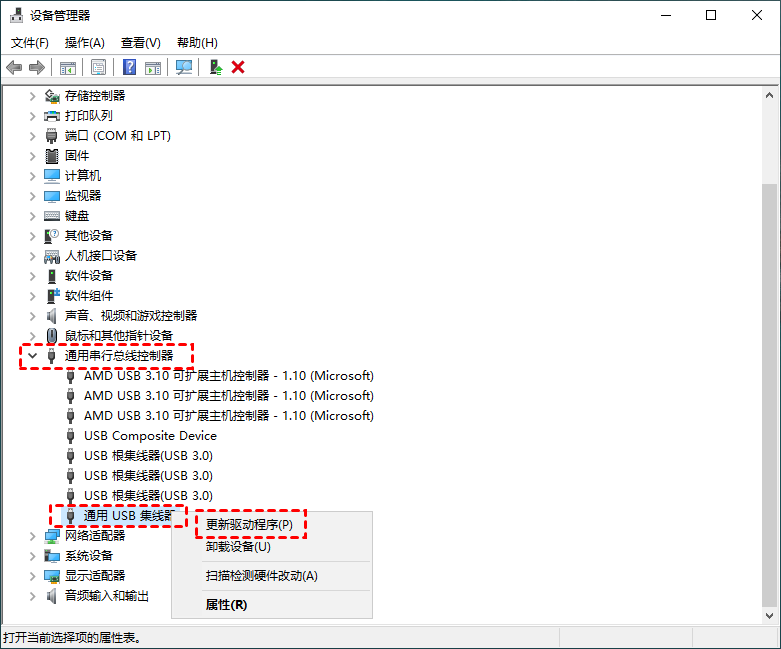Screen dimensions: 781x649
Task: Click the scrollbar up arrow
Action: [x=770, y=95]
